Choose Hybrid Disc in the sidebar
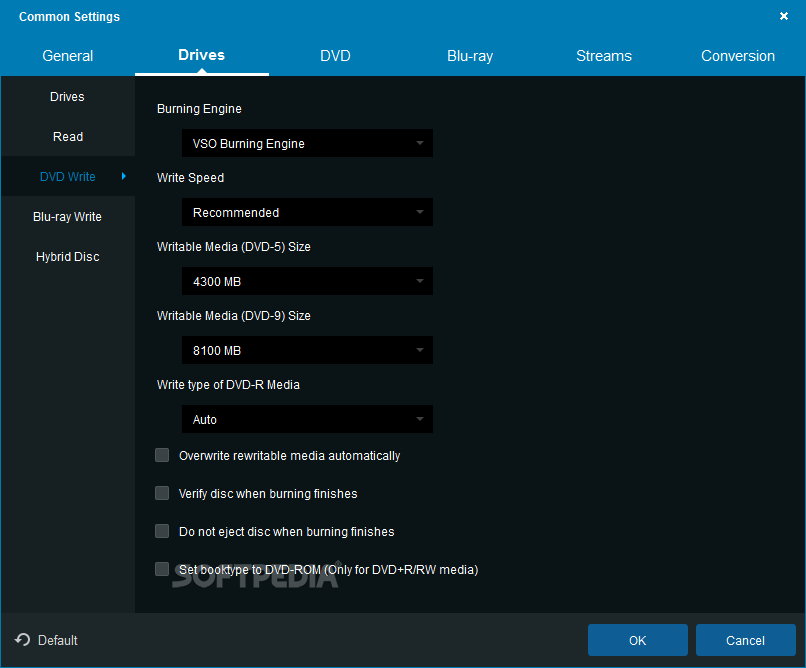 coord(67,257)
